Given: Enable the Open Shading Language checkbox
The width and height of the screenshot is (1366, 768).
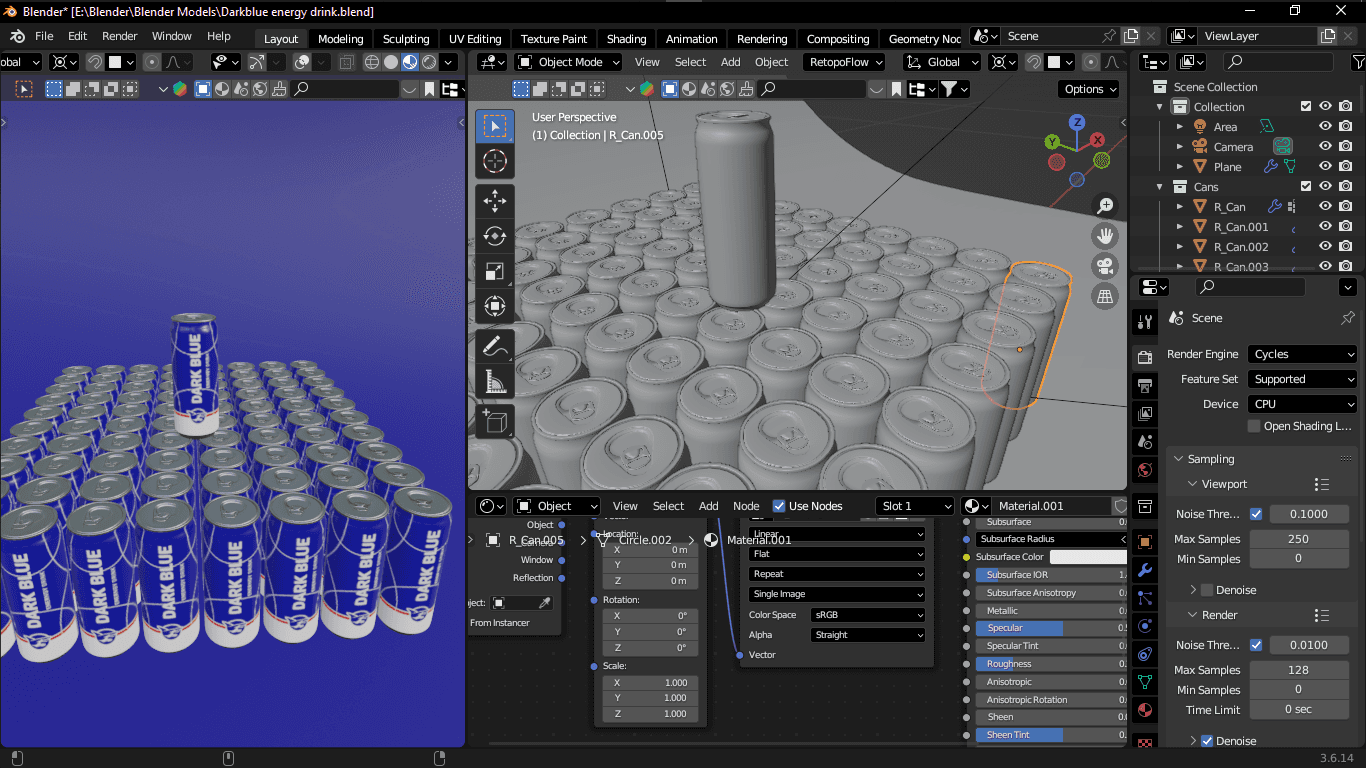Looking at the screenshot, I should [x=1254, y=426].
